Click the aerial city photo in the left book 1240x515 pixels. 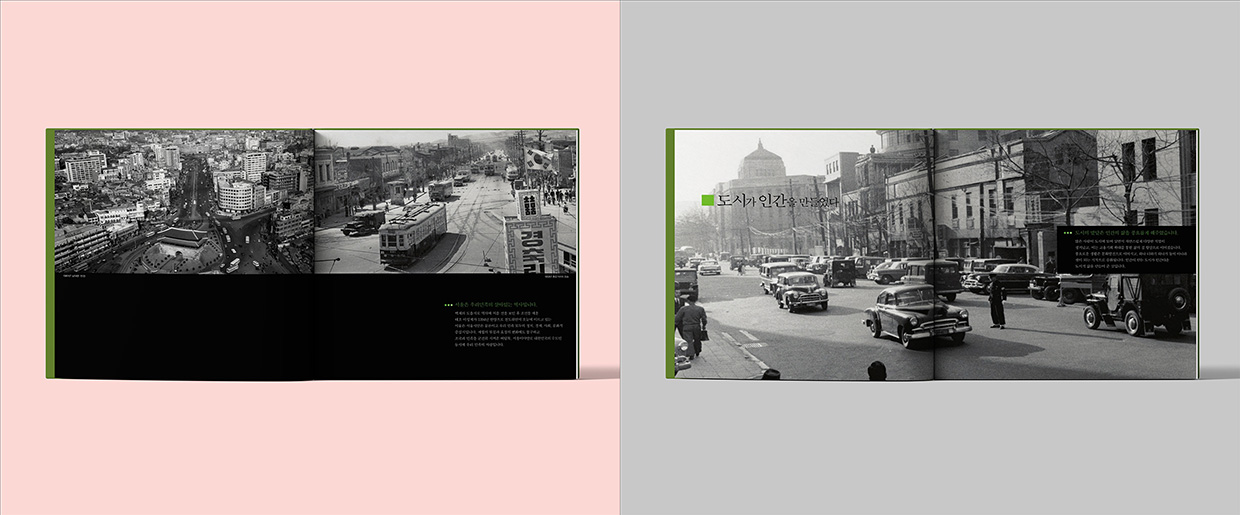pos(184,201)
